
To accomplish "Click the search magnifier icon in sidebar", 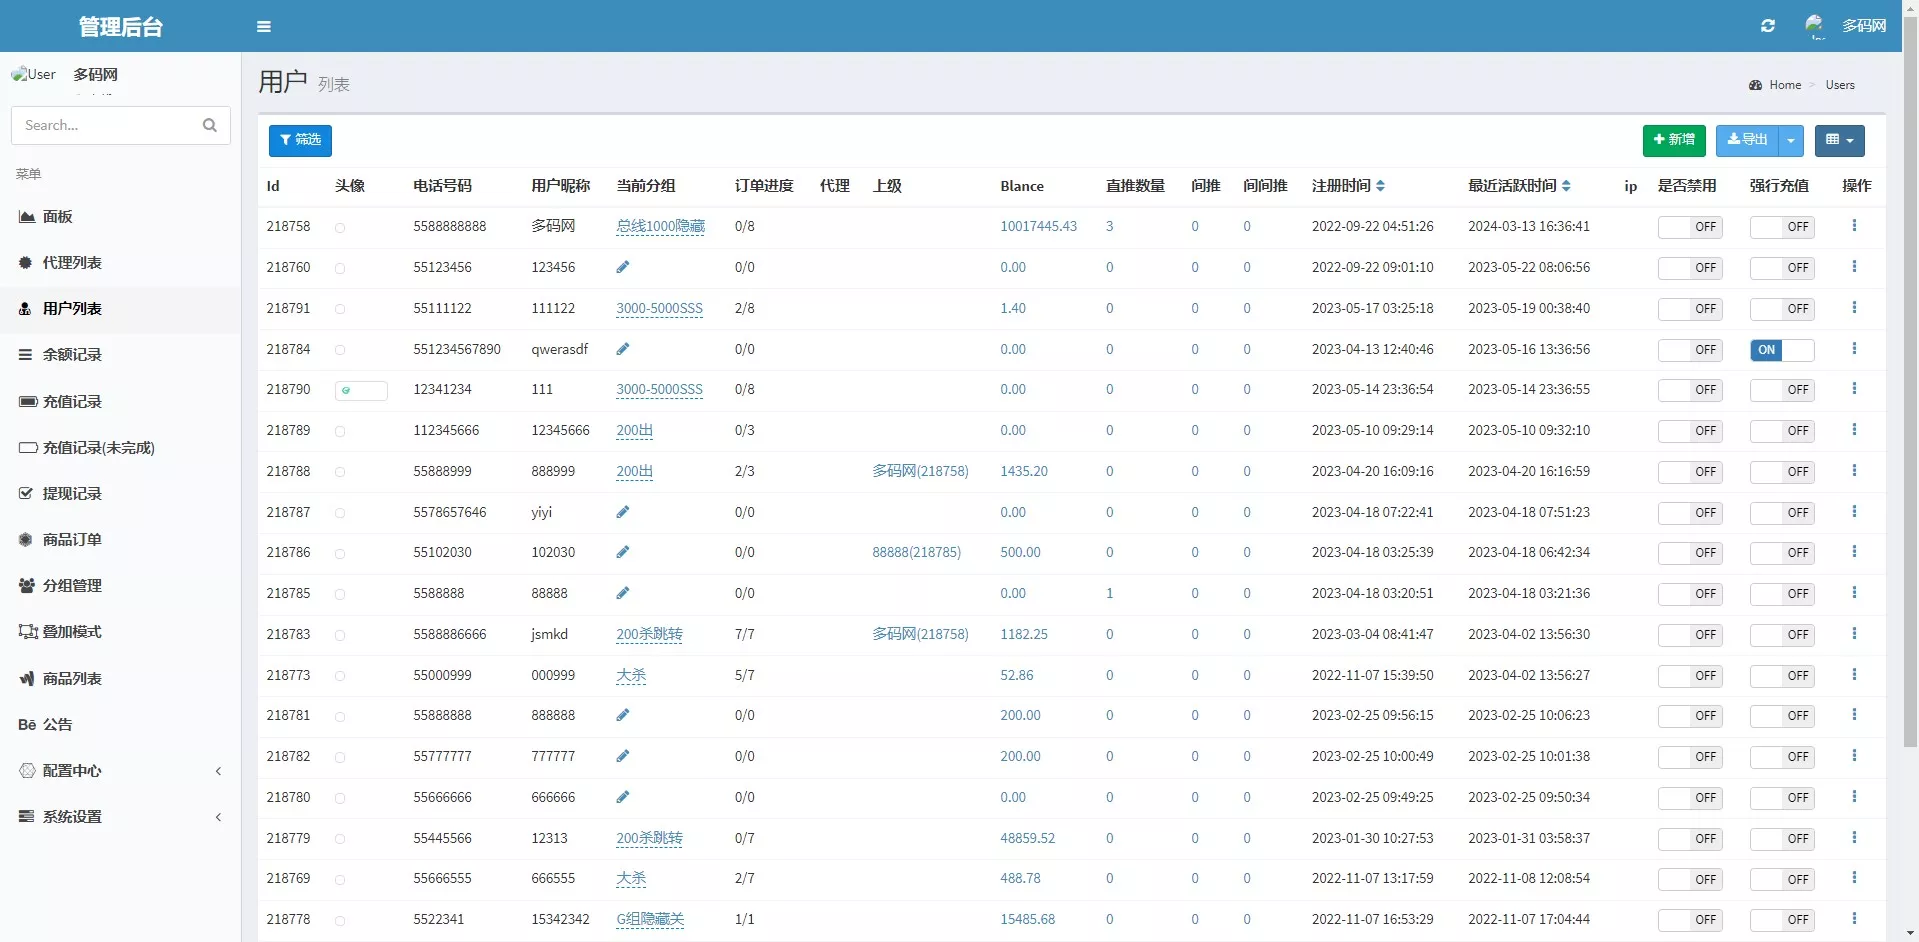I will (x=210, y=125).
